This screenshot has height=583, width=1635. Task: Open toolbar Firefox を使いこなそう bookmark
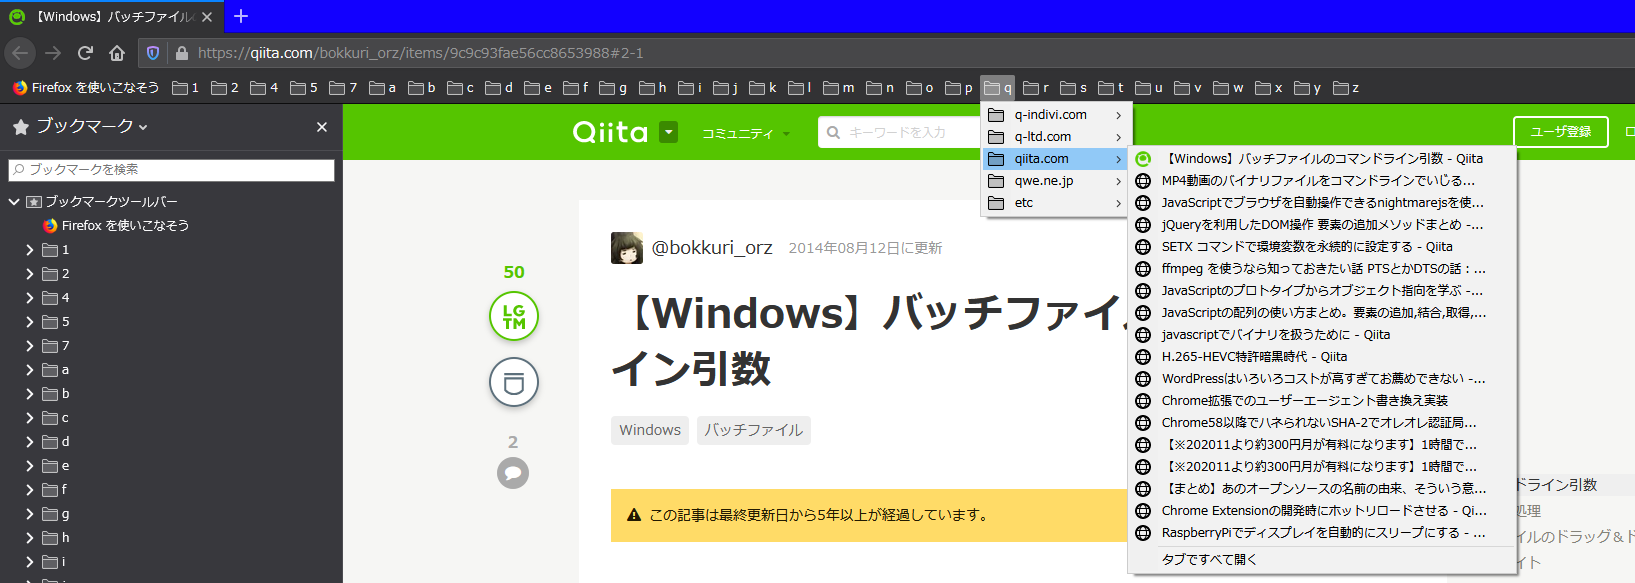pyautogui.click(x=86, y=88)
